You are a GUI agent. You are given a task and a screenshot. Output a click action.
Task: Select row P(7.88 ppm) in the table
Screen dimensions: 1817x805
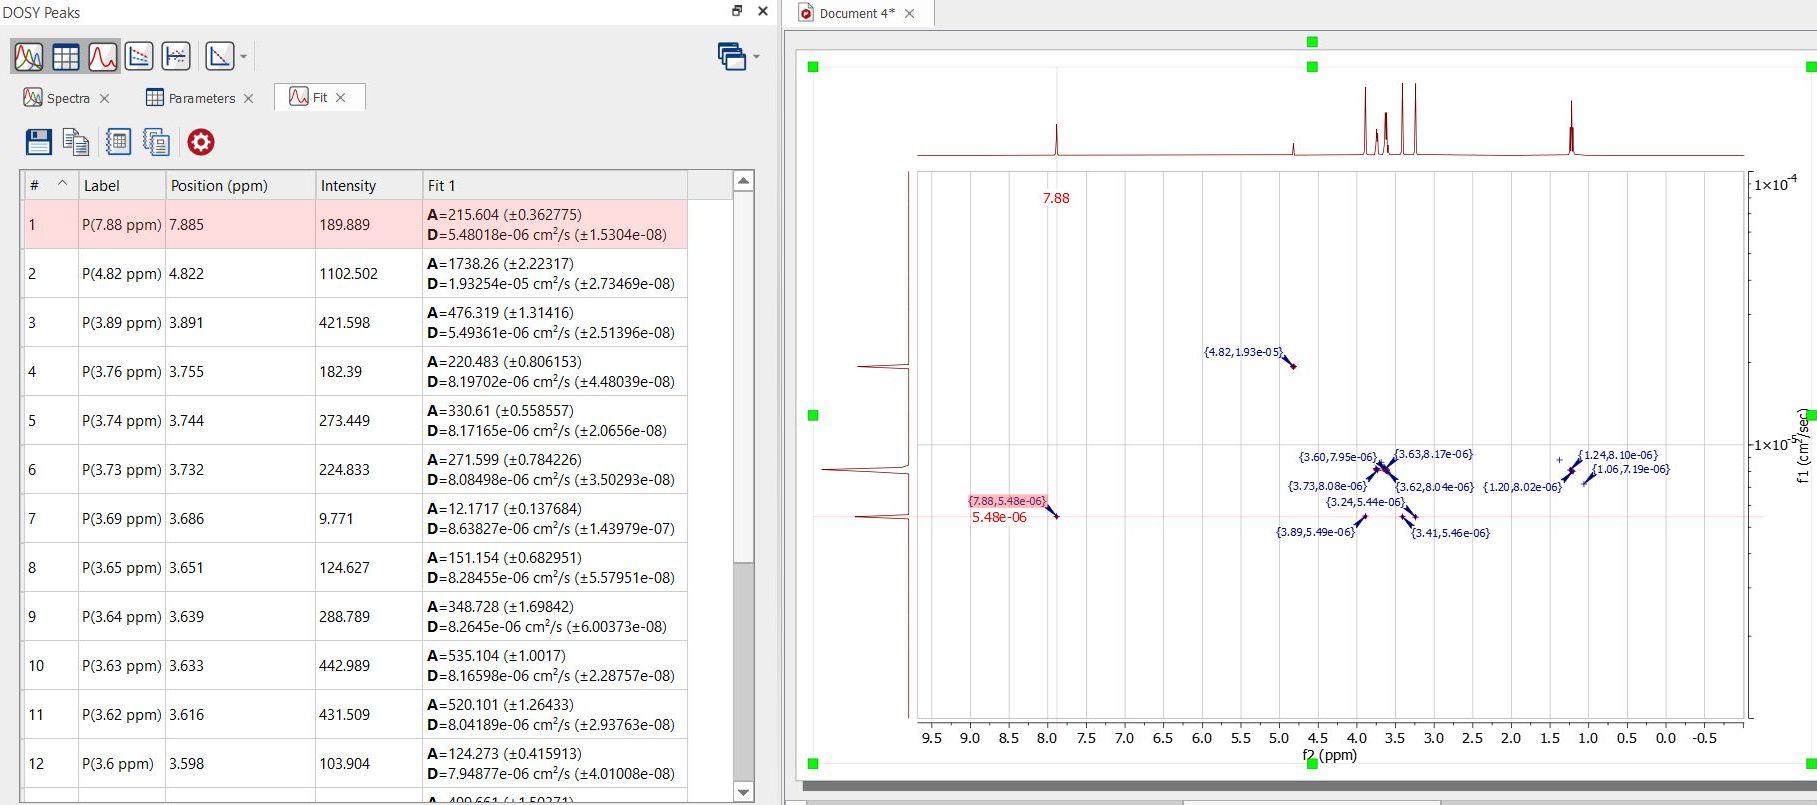click(x=355, y=224)
